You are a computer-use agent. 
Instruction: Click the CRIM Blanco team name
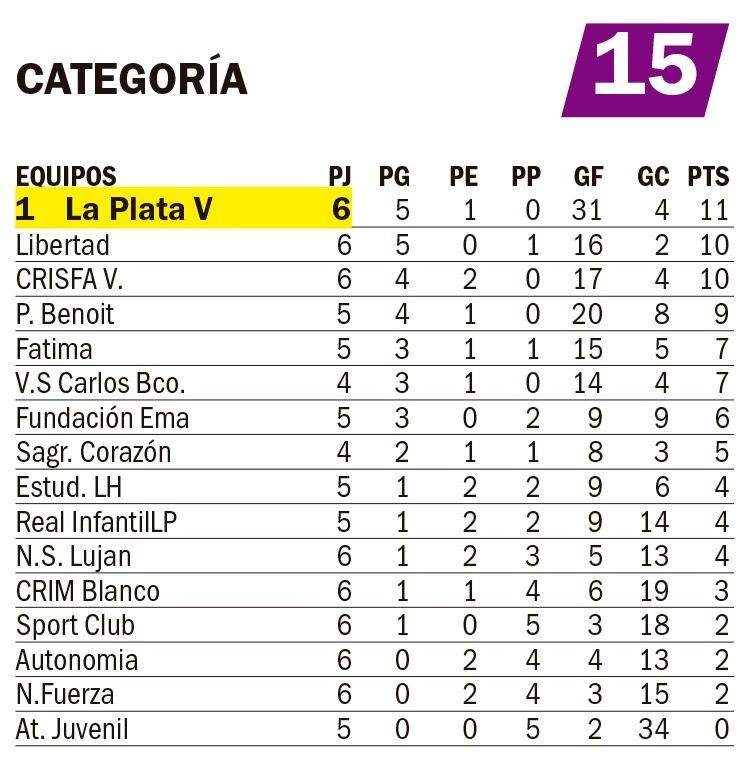coord(88,591)
